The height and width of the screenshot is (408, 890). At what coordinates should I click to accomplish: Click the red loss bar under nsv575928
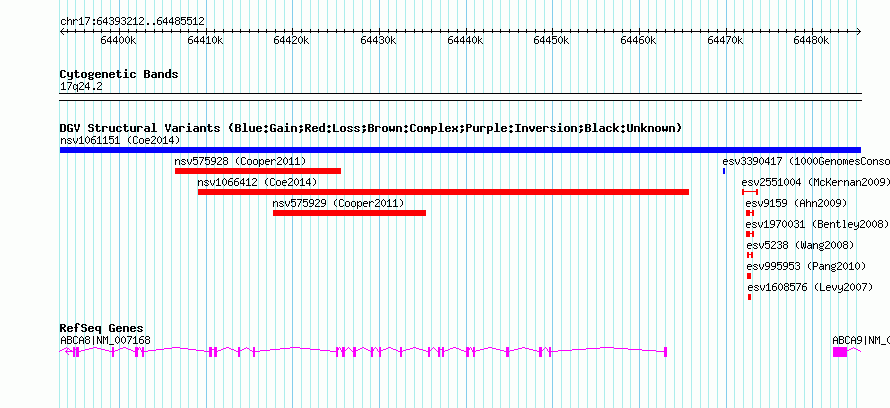tap(258, 171)
